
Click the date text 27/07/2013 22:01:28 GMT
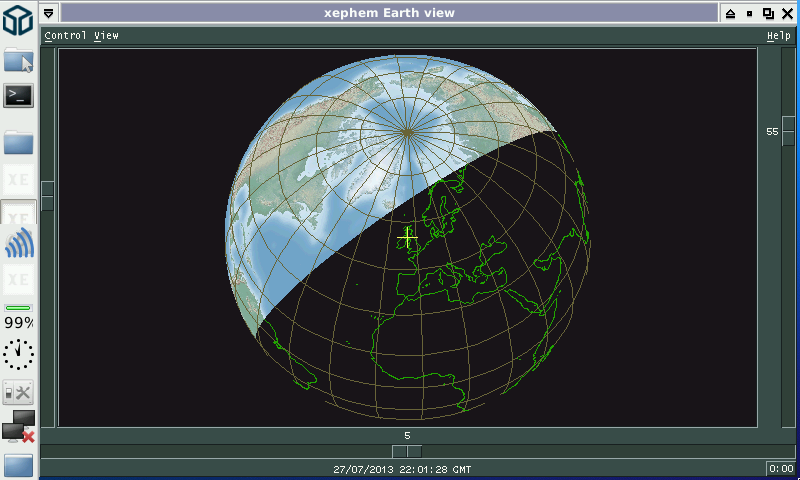[x=402, y=469]
